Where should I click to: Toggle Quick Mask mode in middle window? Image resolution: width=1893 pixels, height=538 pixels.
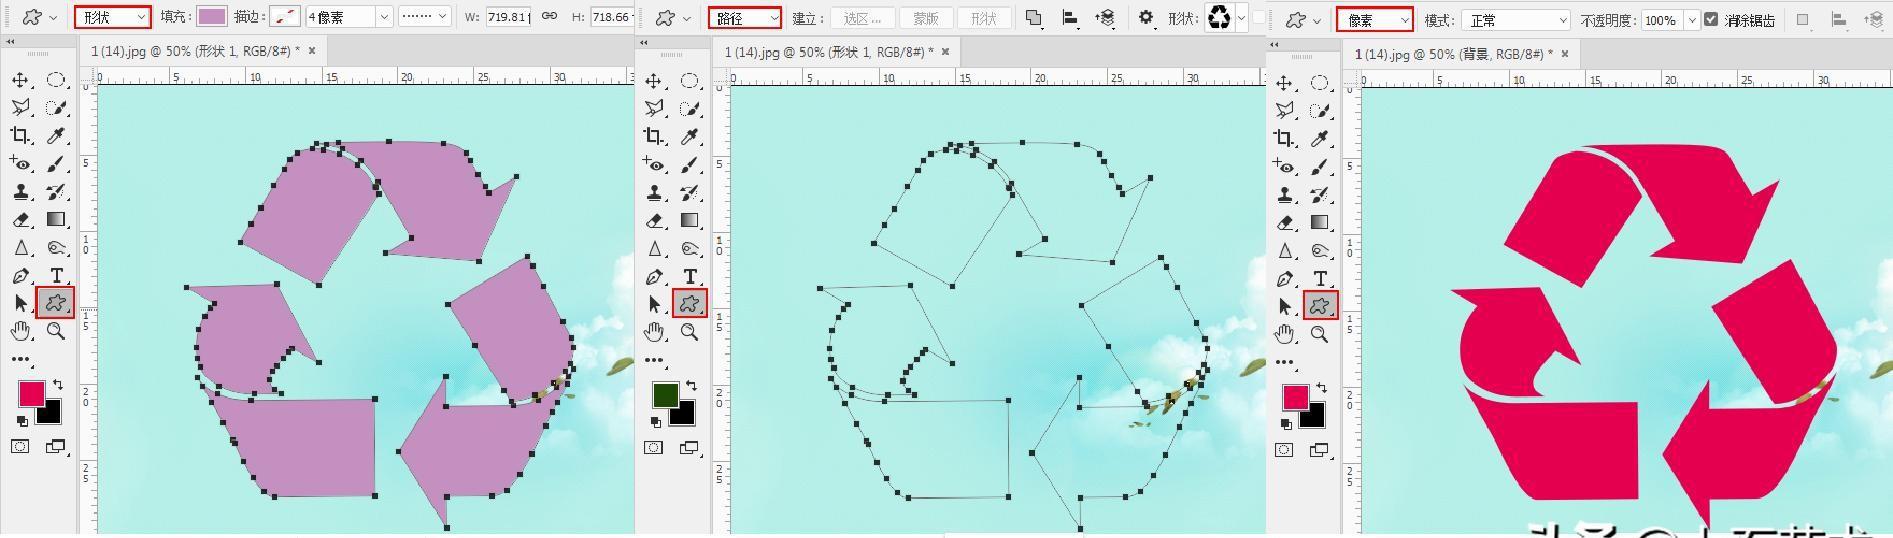653,447
